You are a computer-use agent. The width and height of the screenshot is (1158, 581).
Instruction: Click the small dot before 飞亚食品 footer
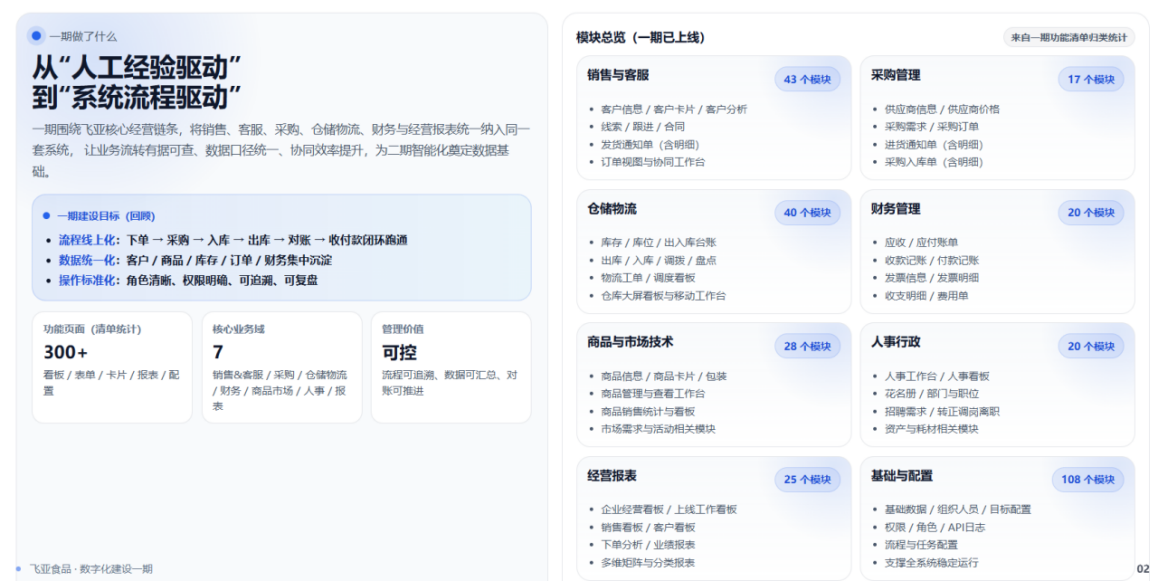[18, 569]
